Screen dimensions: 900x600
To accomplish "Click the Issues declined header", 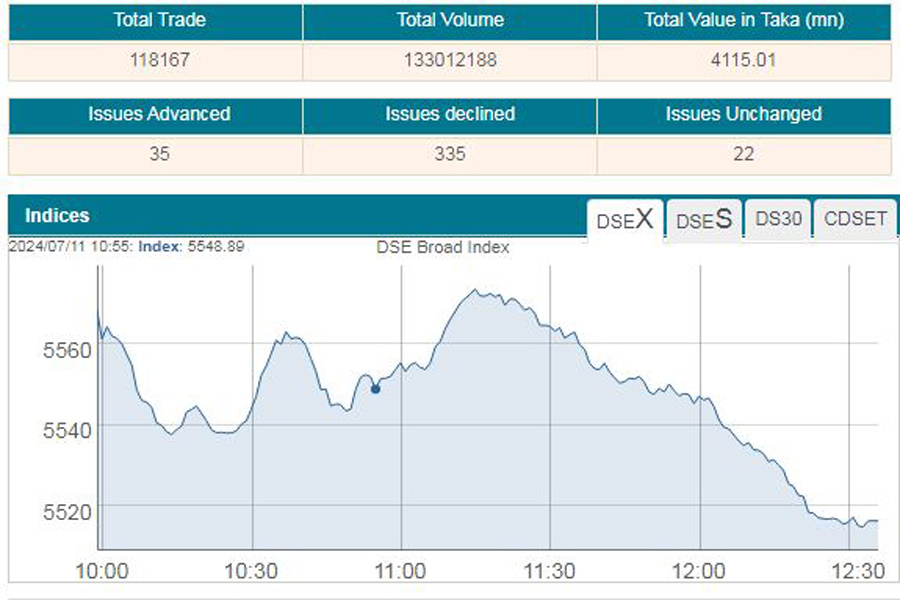I will [450, 114].
